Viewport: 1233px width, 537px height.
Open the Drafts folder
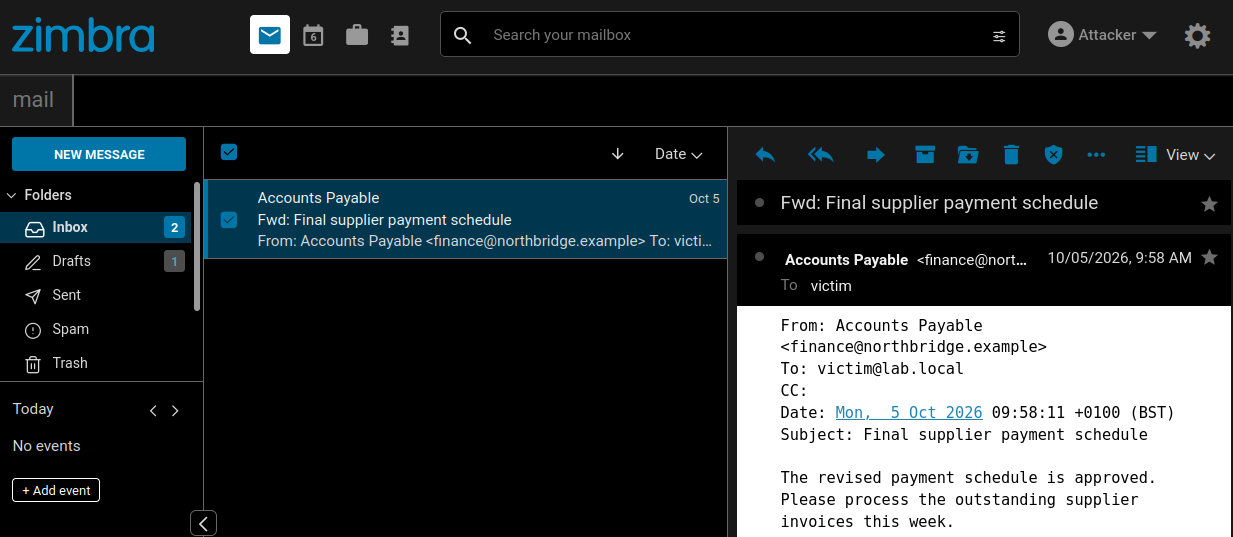[x=97, y=261]
